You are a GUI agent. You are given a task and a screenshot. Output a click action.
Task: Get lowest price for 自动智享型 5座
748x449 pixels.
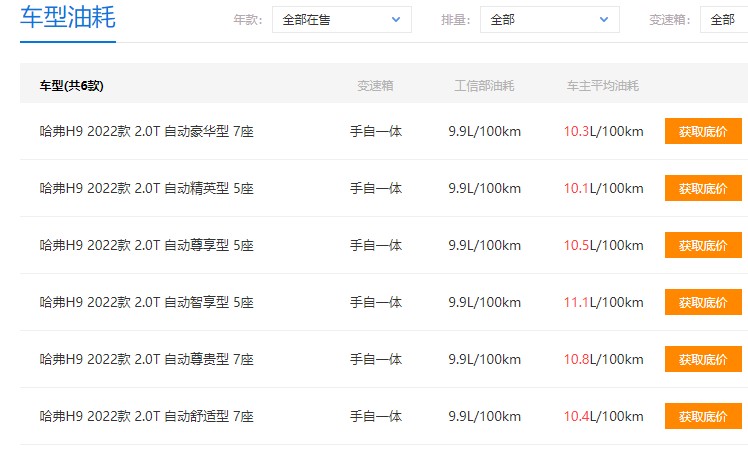point(703,302)
